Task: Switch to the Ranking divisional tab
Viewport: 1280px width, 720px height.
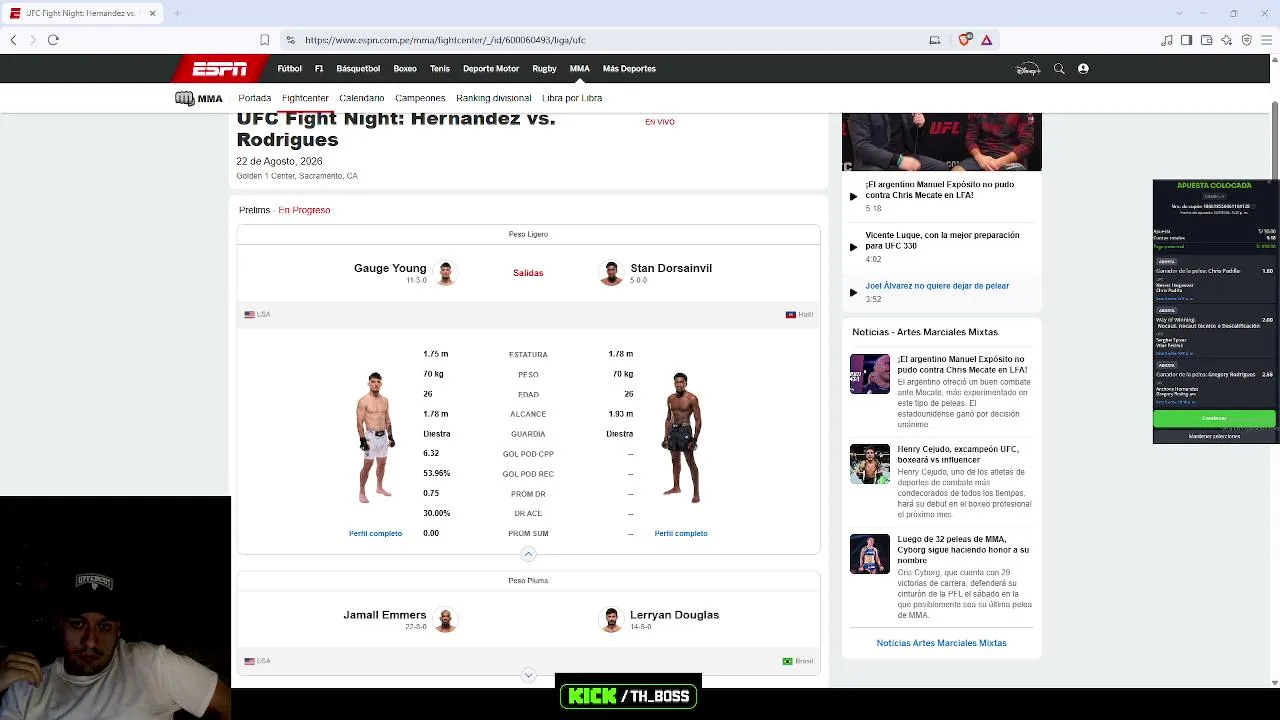Action: (x=494, y=98)
